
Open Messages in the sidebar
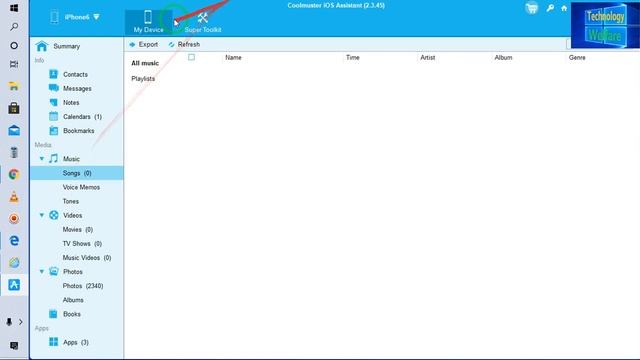[76, 89]
